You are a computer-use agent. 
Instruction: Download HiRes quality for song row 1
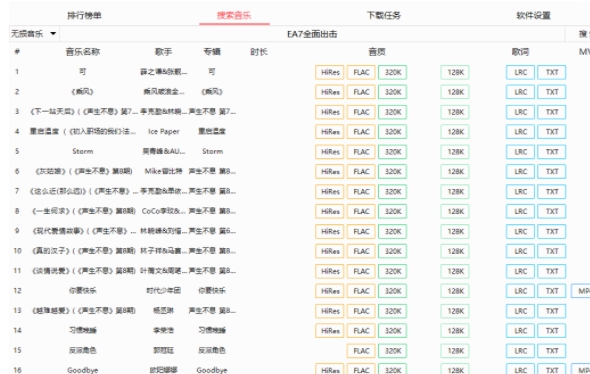330,72
